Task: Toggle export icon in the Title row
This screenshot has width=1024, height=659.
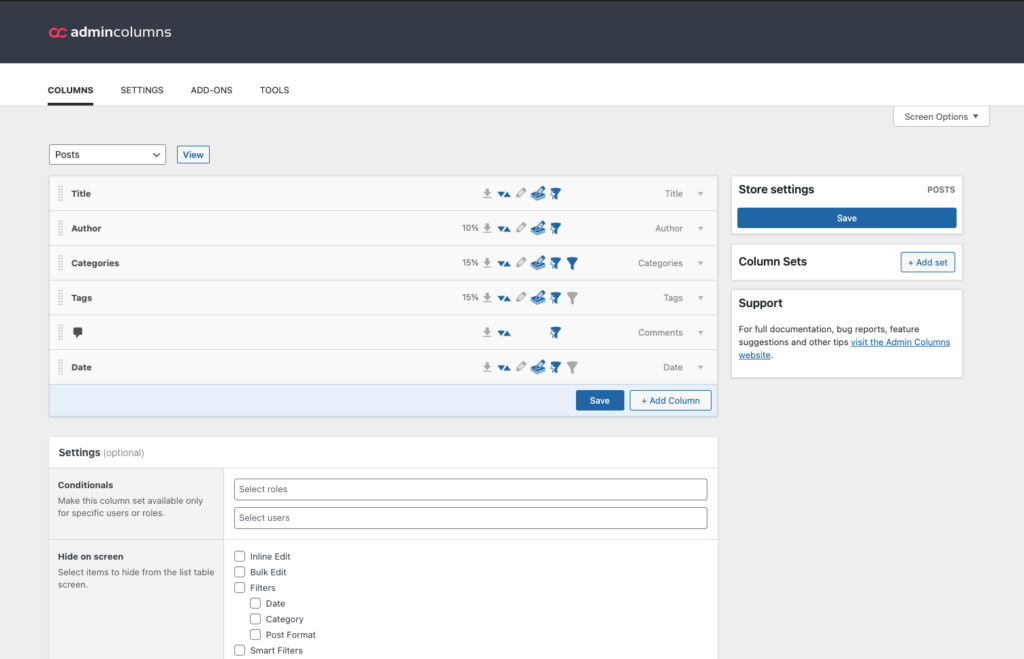Action: pyautogui.click(x=487, y=194)
